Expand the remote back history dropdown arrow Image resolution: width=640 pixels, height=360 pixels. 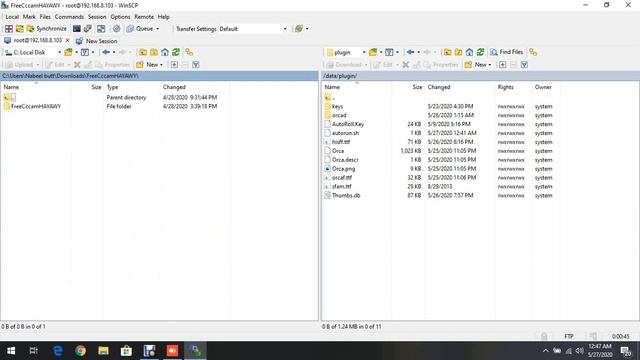pos(418,52)
